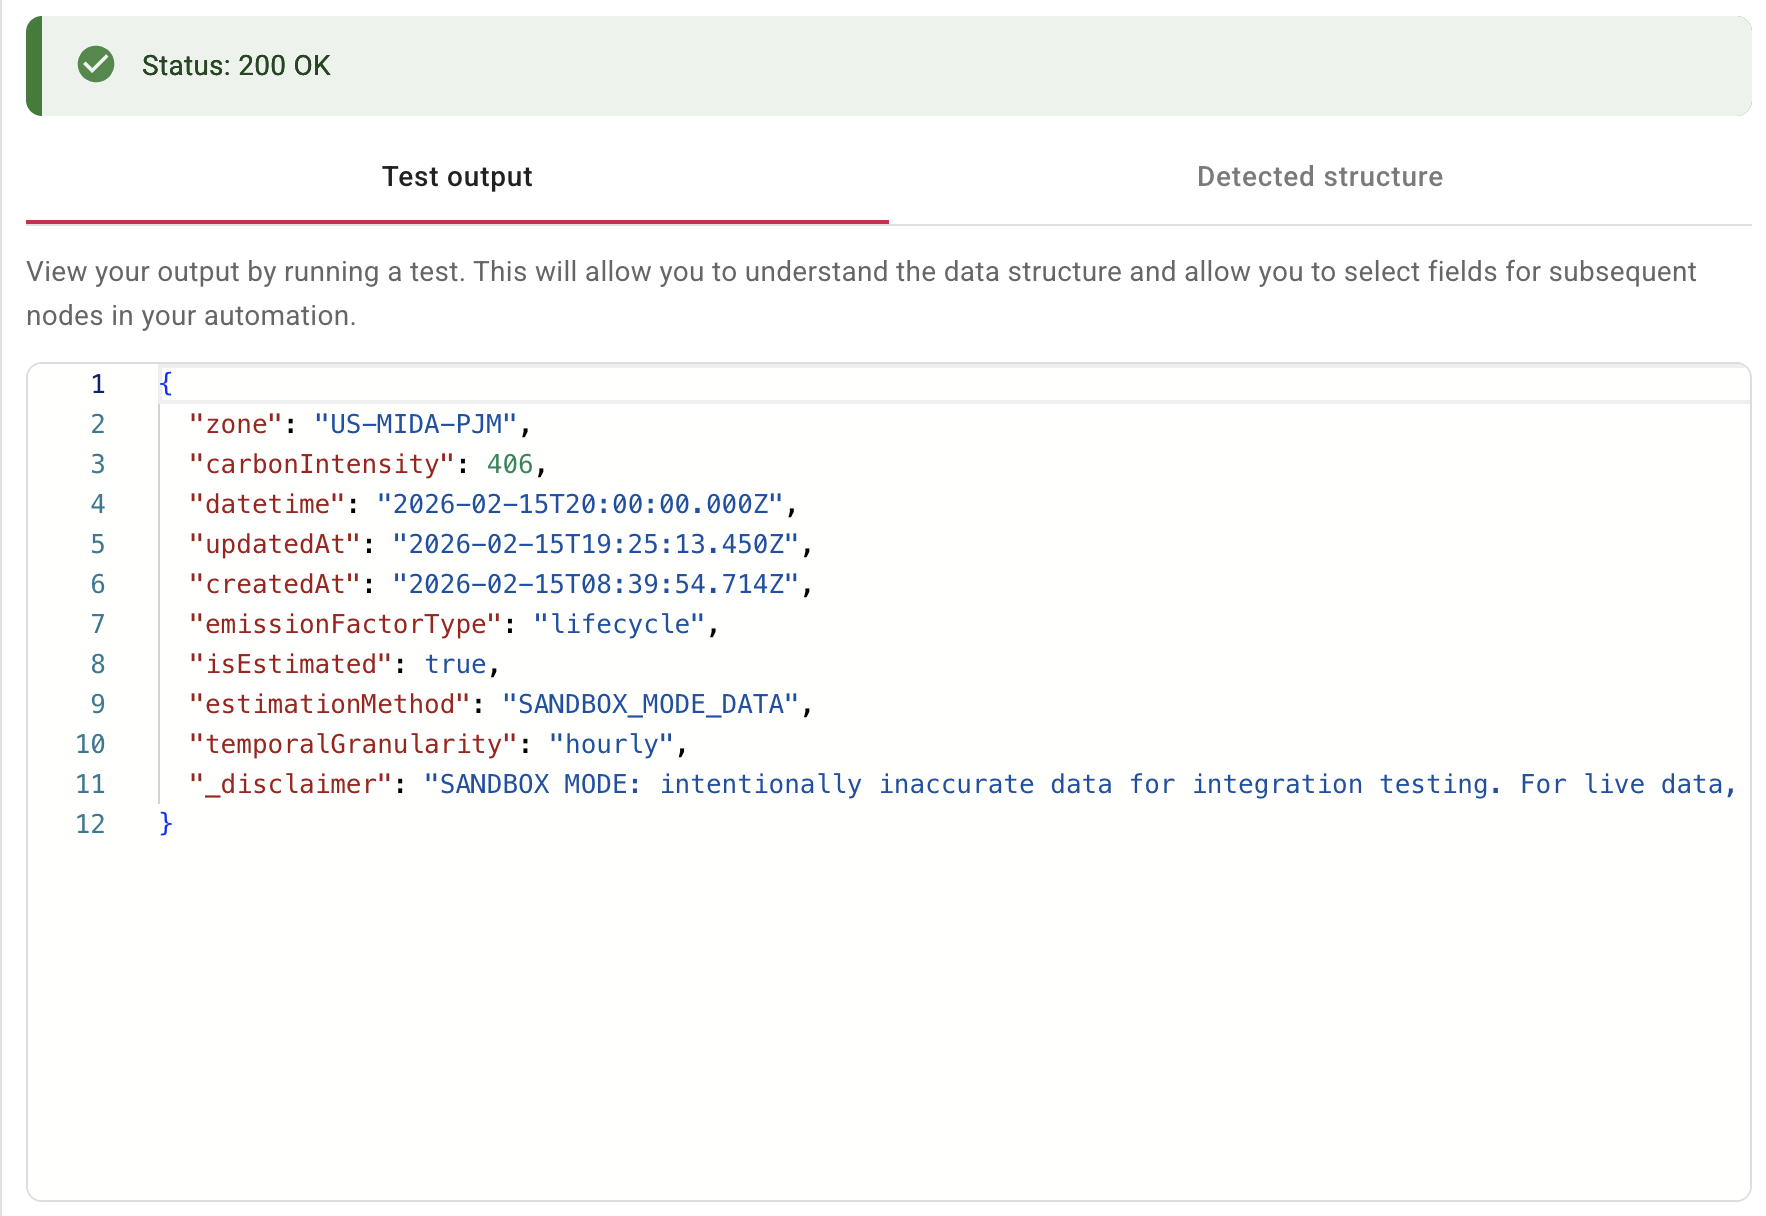
Task: Click the isEstimated true value
Action: coord(455,663)
